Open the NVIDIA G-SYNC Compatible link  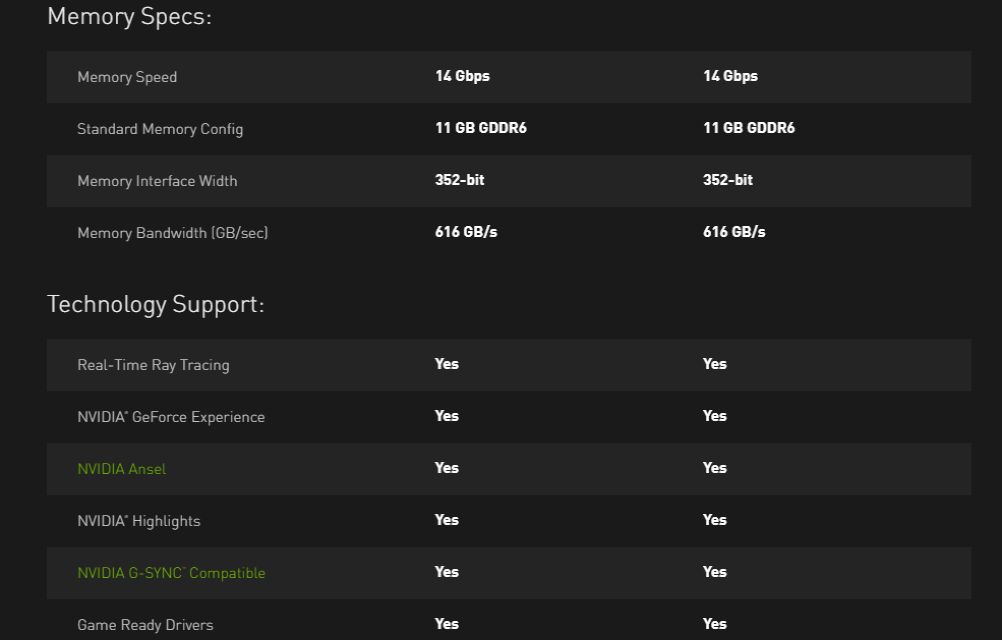coord(171,572)
